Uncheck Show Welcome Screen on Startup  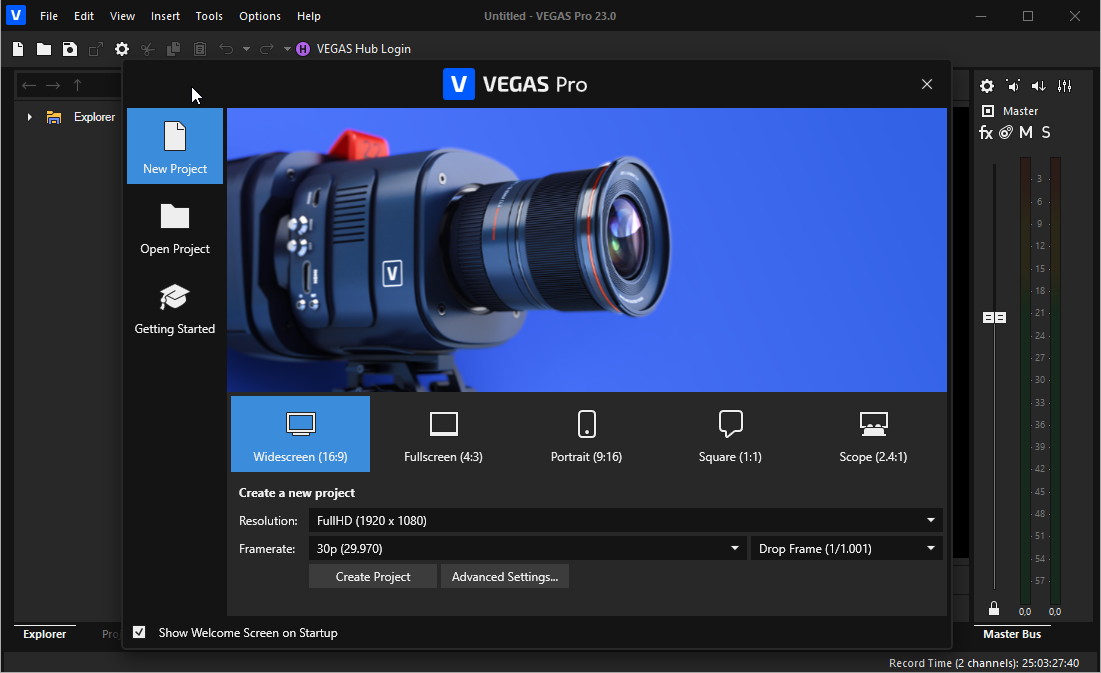[139, 632]
